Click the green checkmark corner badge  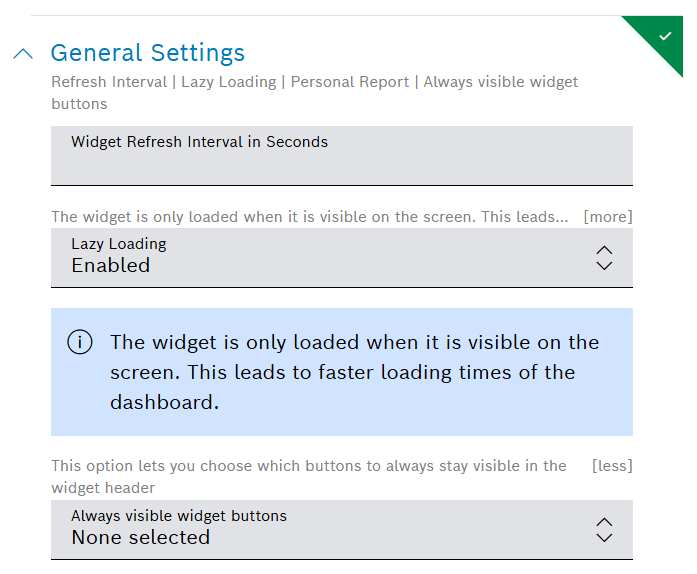(x=664, y=35)
